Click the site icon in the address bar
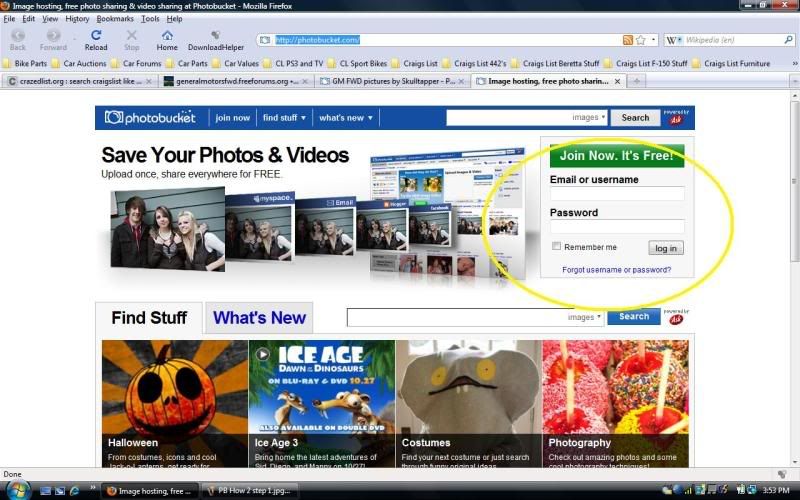Viewport: 800px width, 500px height. pos(265,40)
